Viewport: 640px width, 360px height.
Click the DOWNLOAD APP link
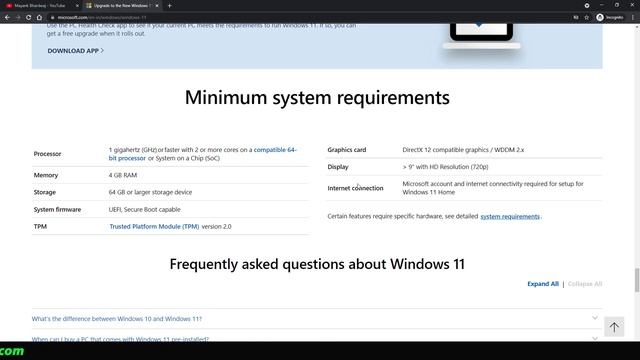point(76,51)
